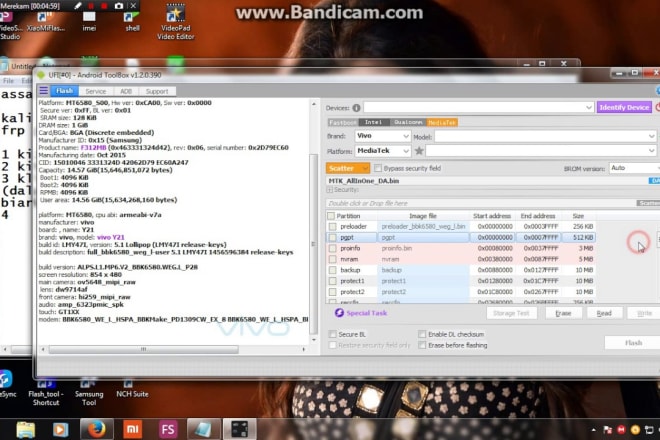Image resolution: width=660 pixels, height=440 pixels.
Task: Open the hamburger menu in Android ToolBox
Action: tap(44, 91)
